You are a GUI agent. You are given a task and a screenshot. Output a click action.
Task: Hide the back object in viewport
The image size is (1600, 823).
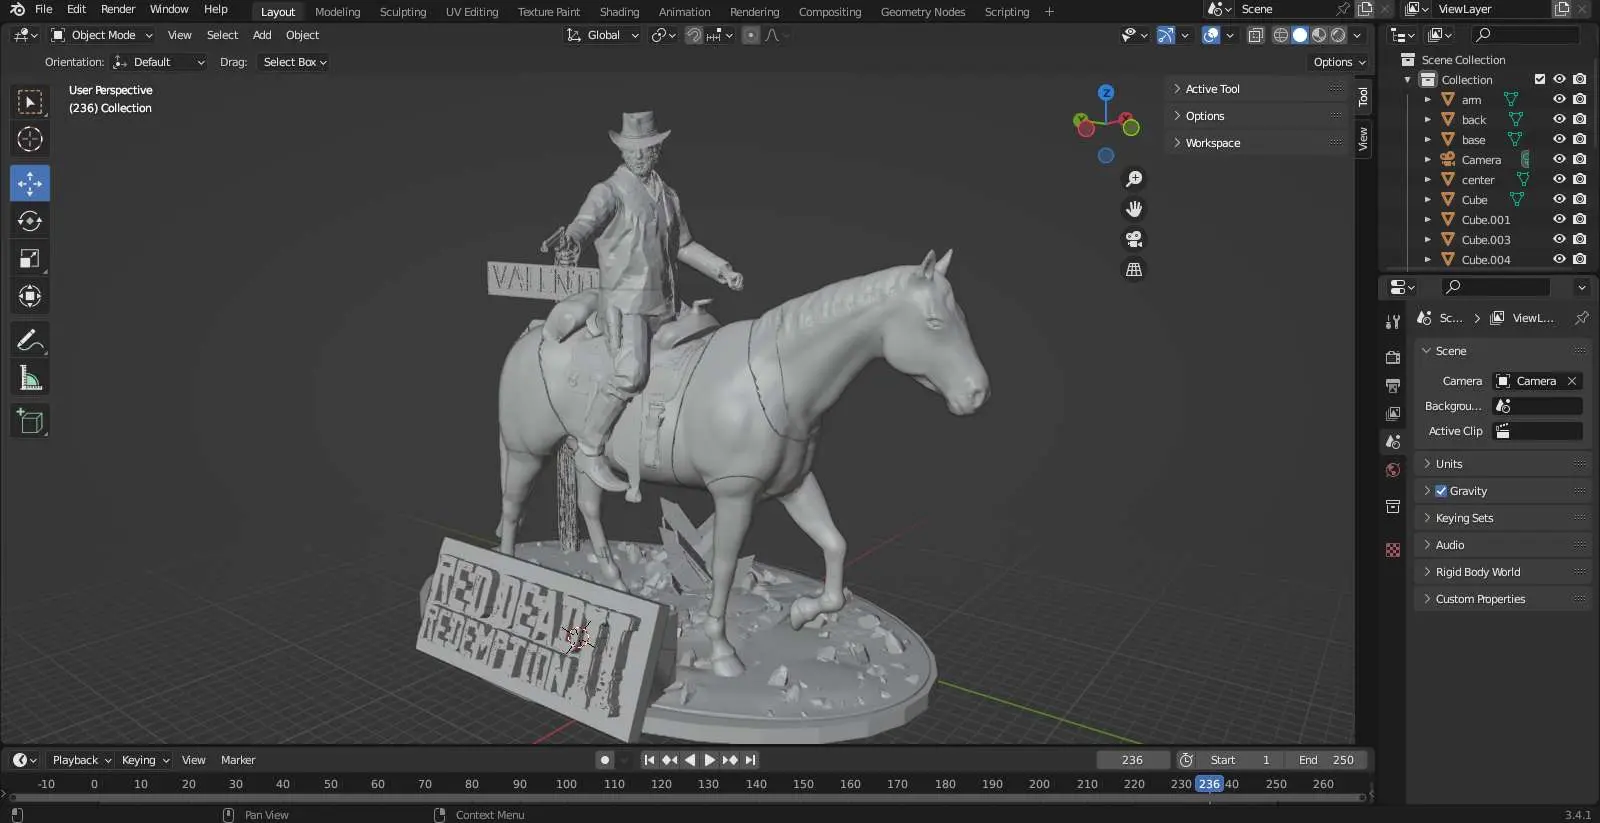point(1559,119)
